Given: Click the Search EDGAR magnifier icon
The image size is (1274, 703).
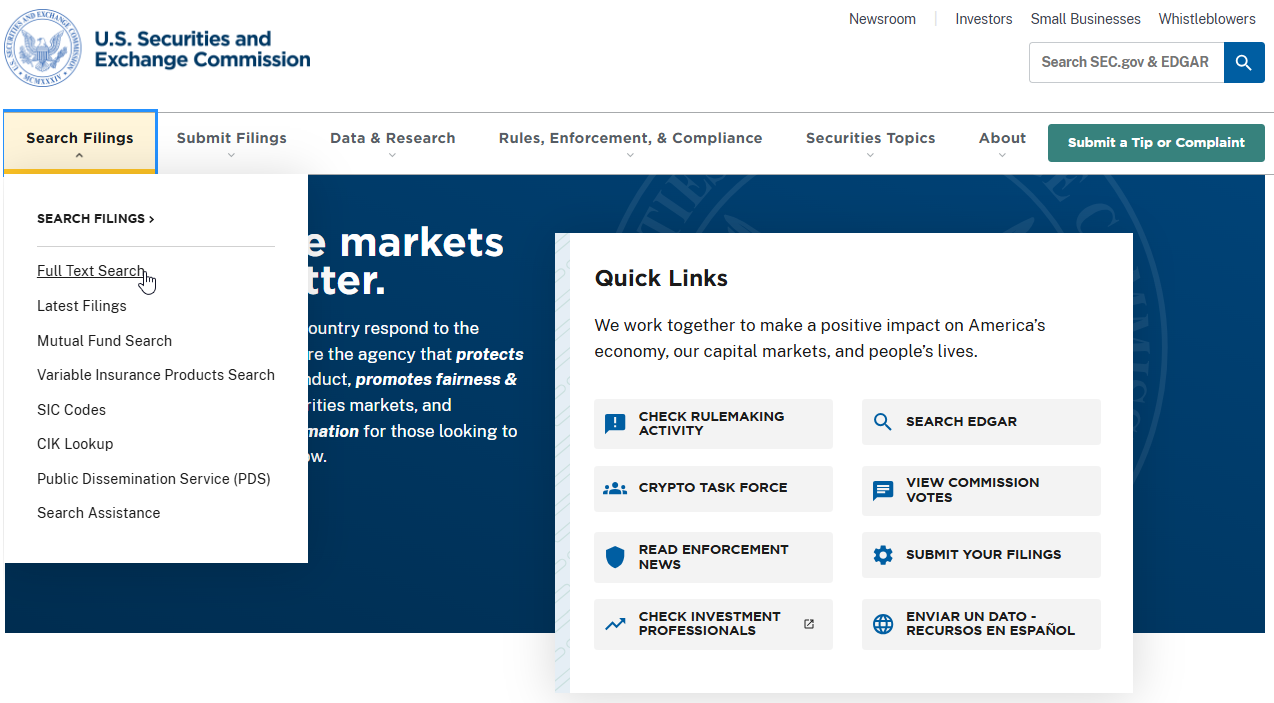Looking at the screenshot, I should coord(882,421).
